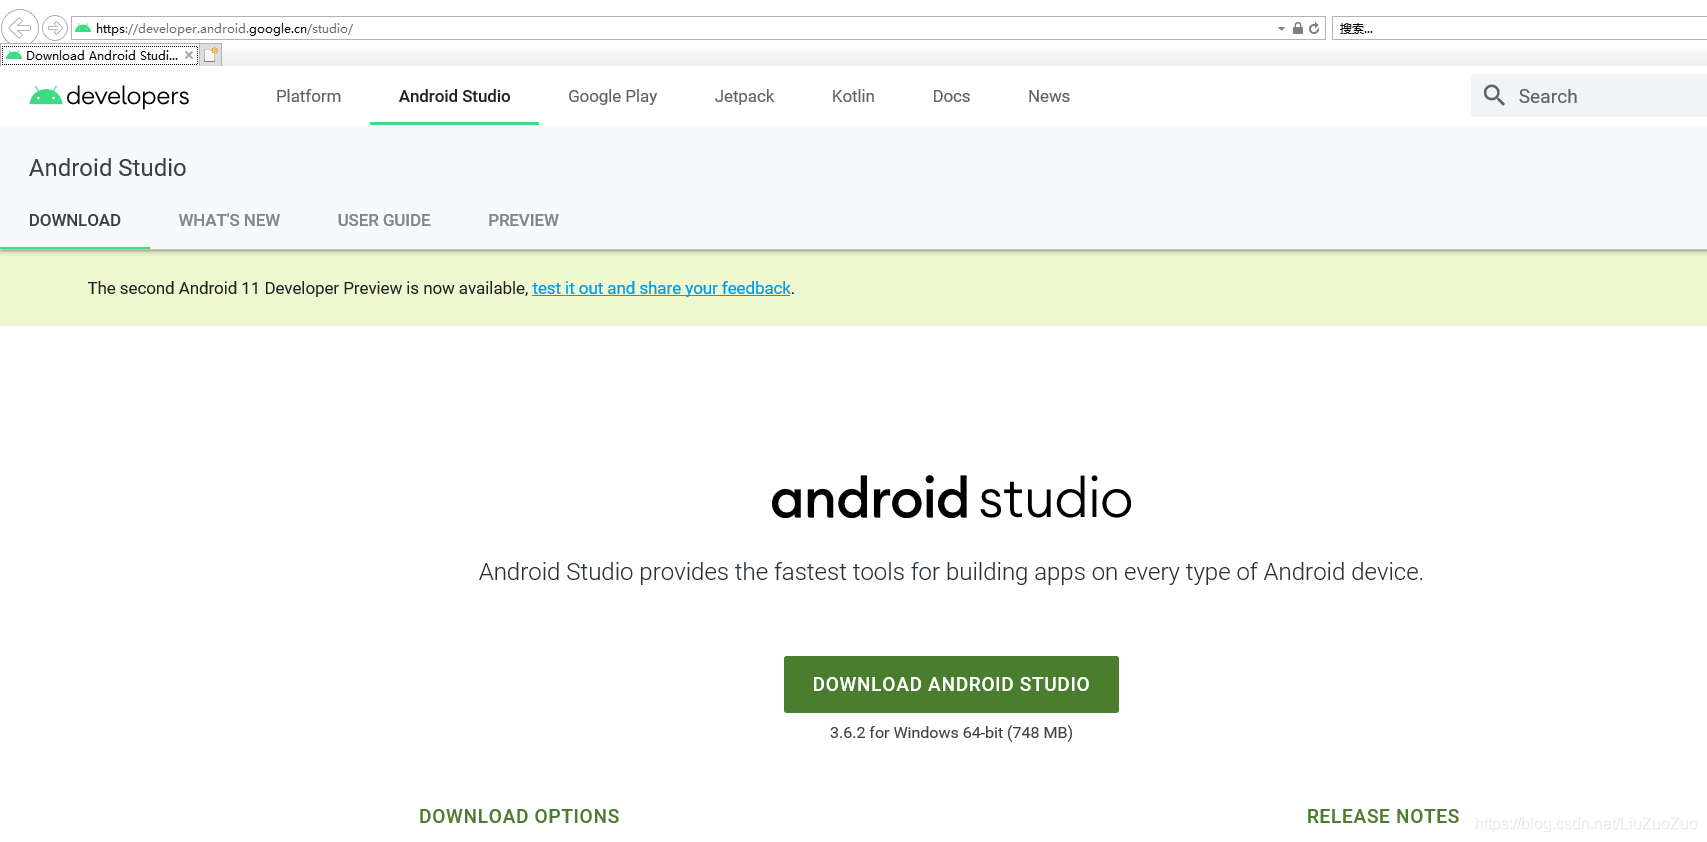Image resolution: width=1707 pixels, height=842 pixels.
Task: Open the address bar dropdown arrow
Action: [x=1281, y=29]
